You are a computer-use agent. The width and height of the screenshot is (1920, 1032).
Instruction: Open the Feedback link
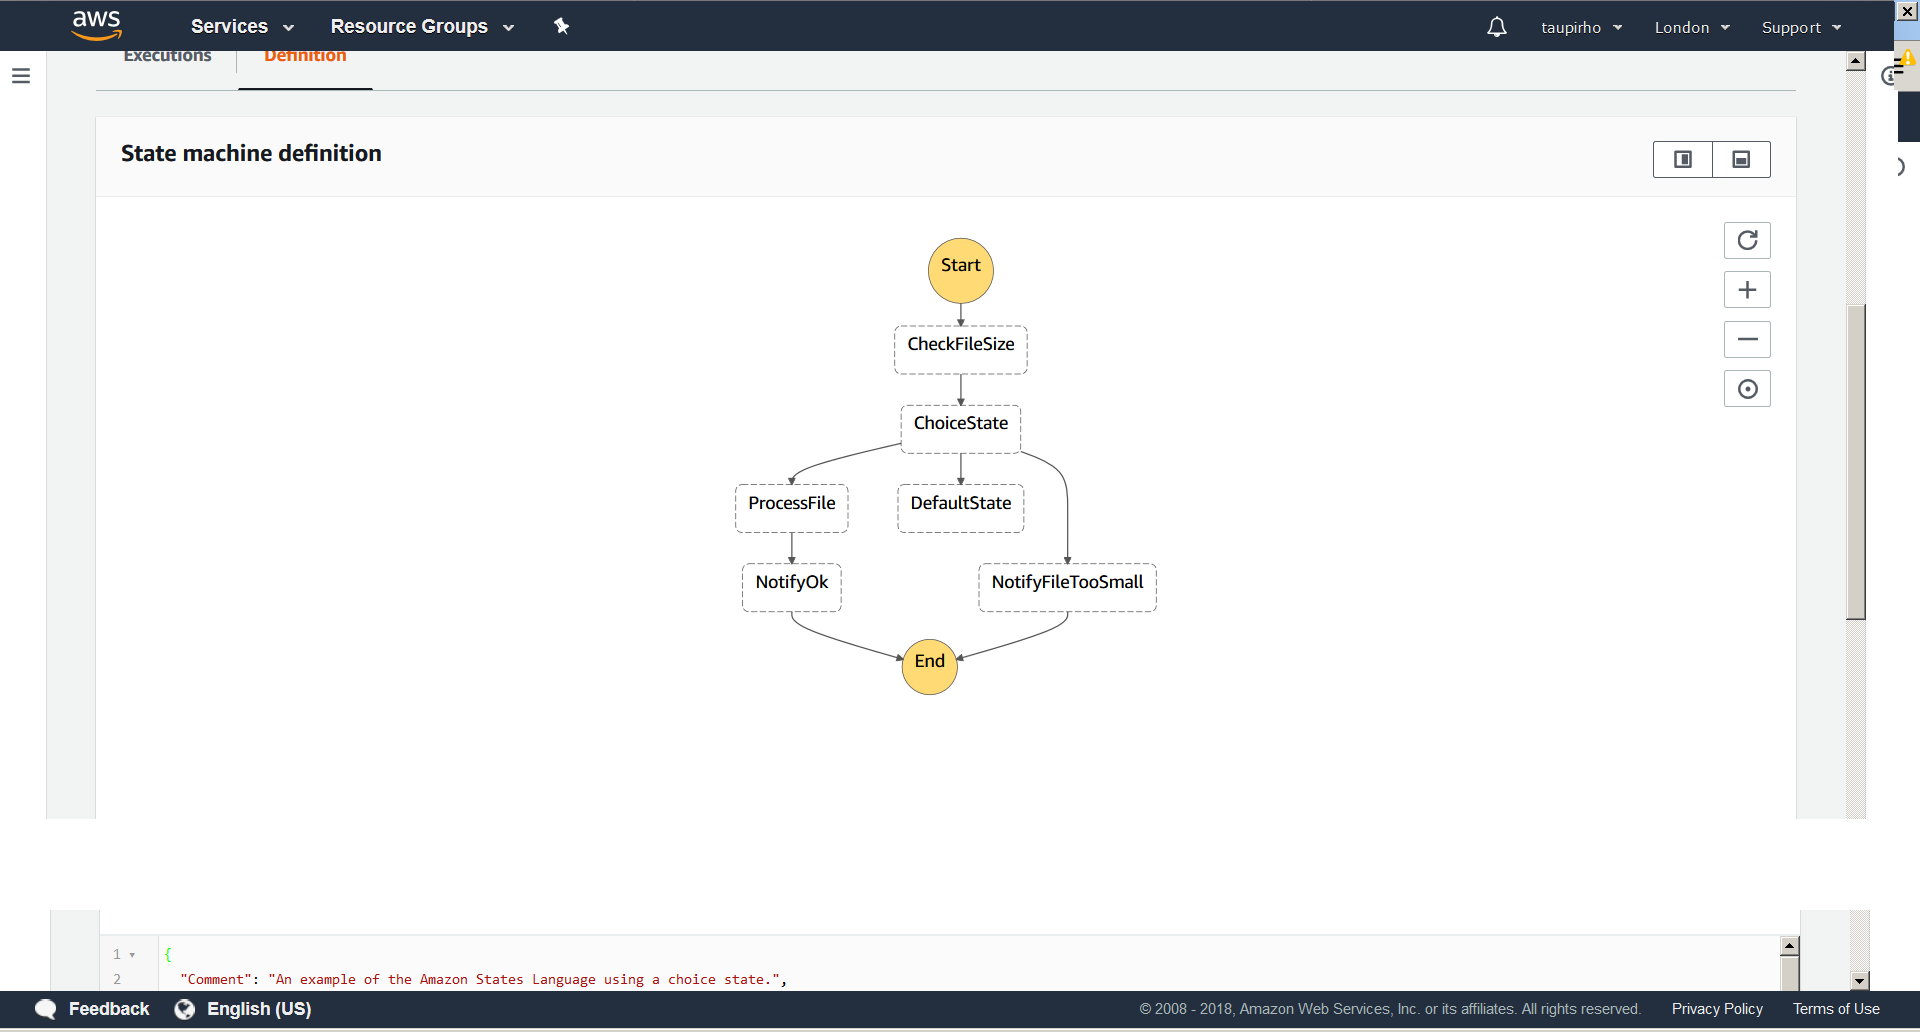tap(108, 1009)
